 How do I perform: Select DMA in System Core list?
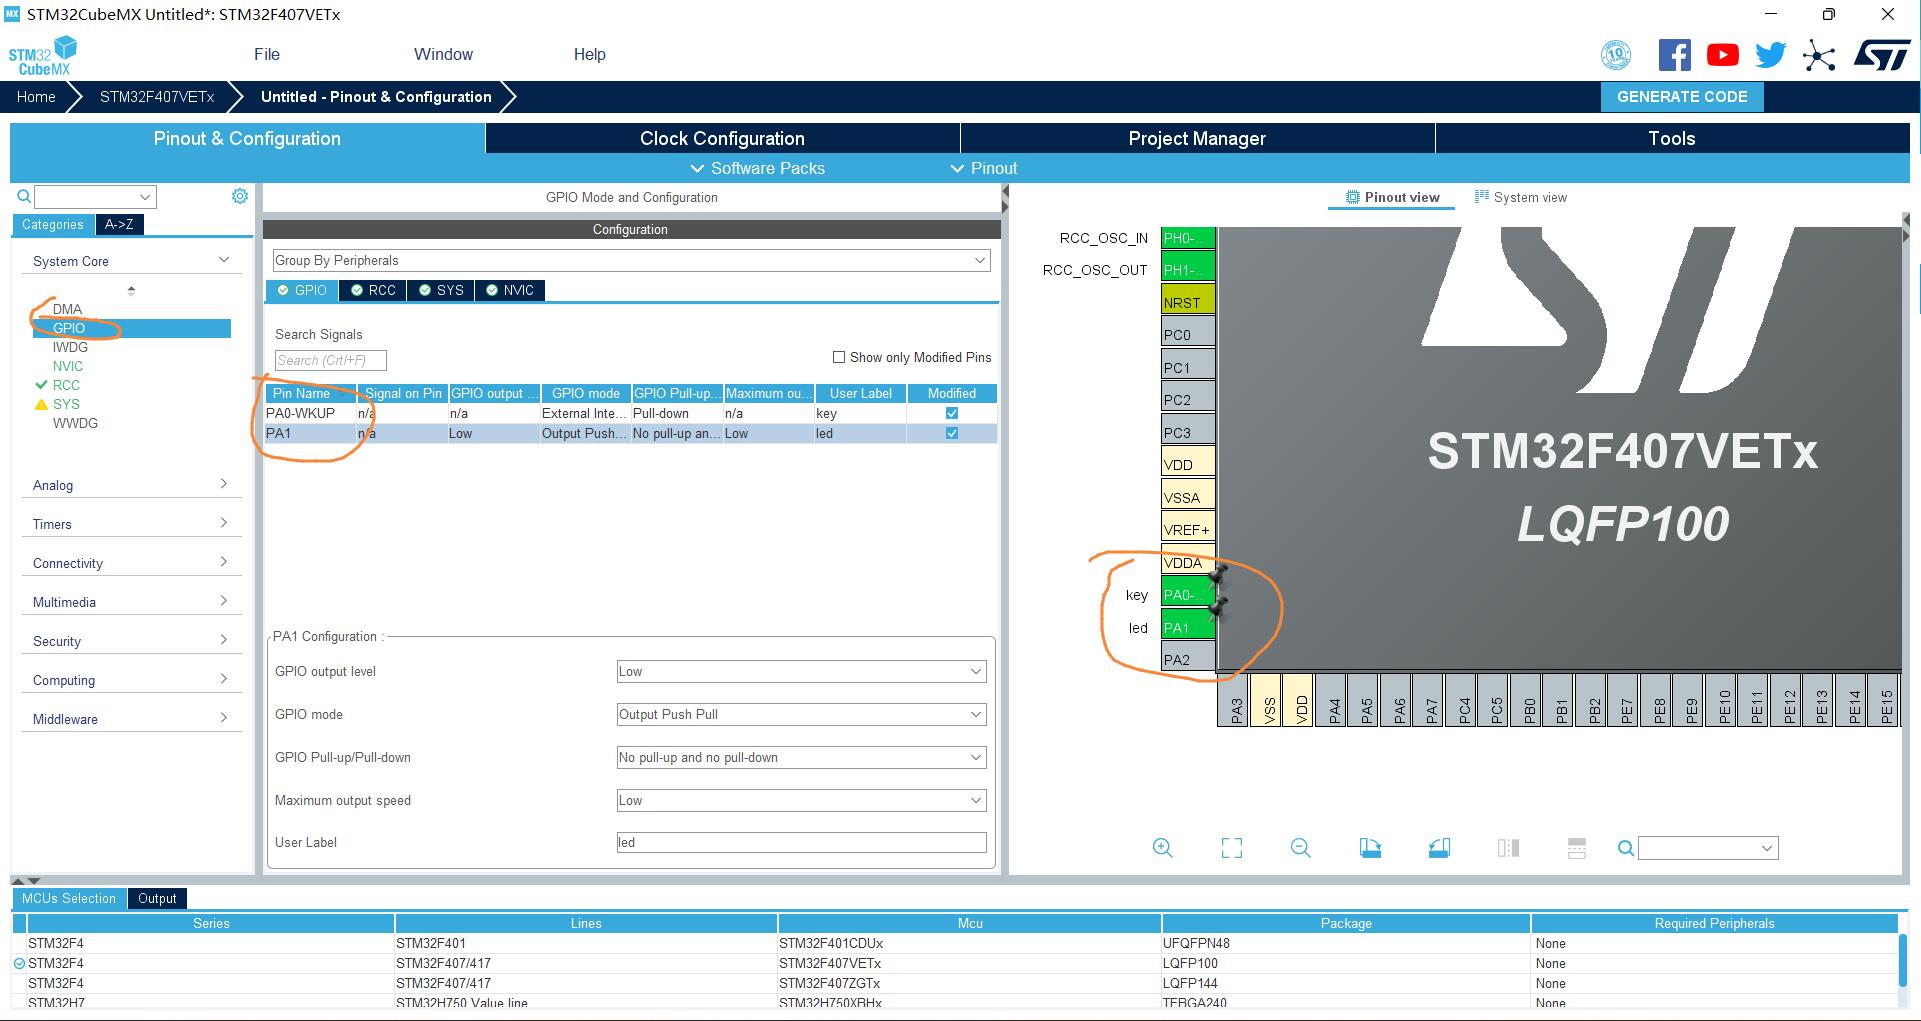click(67, 309)
